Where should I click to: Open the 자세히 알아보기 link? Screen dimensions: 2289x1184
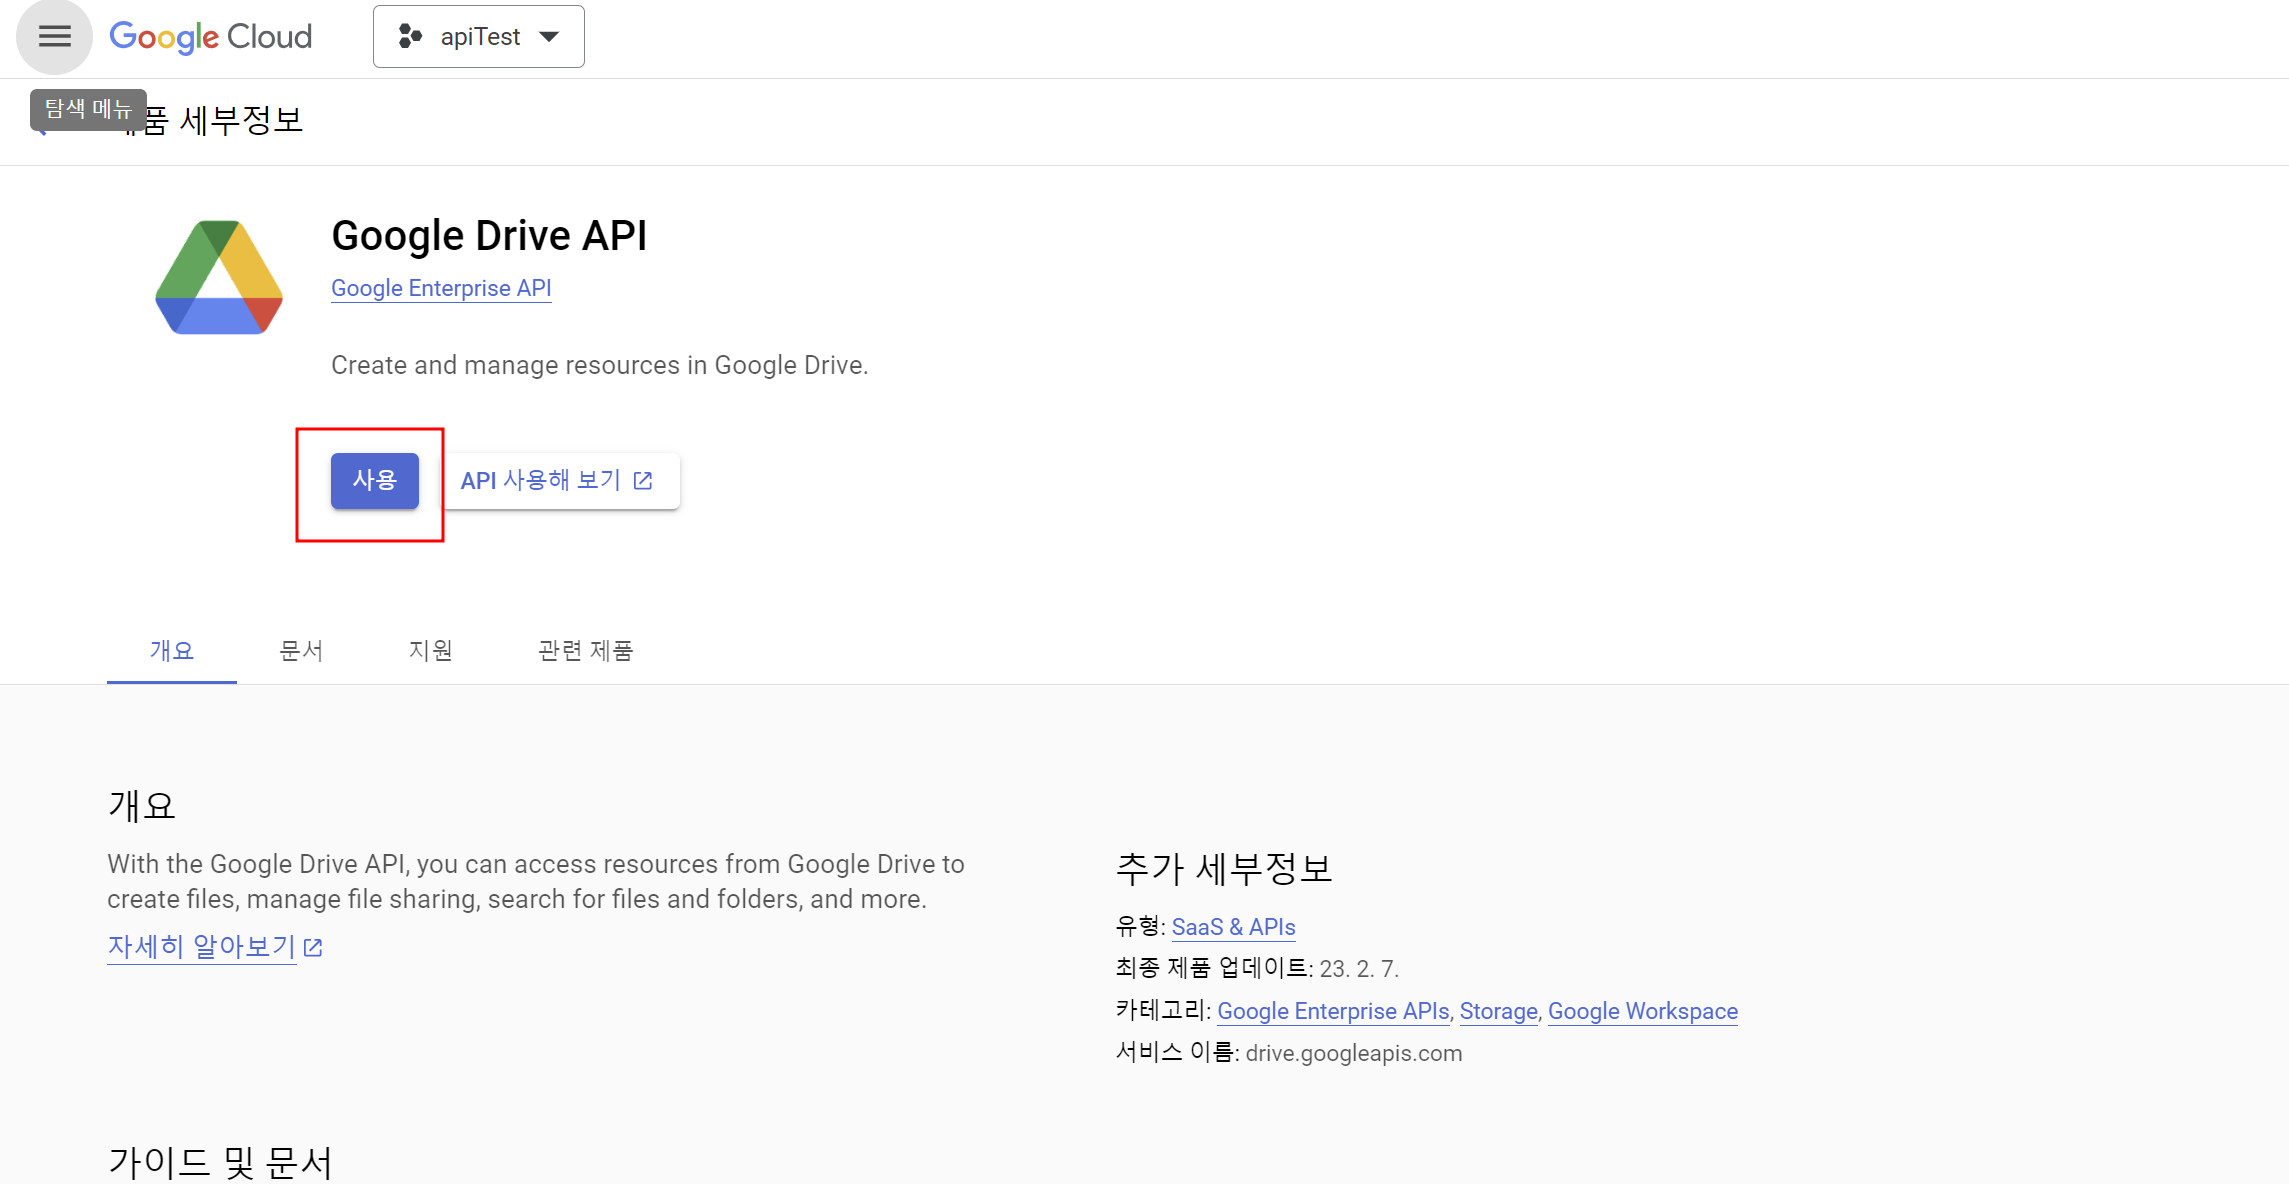click(201, 946)
